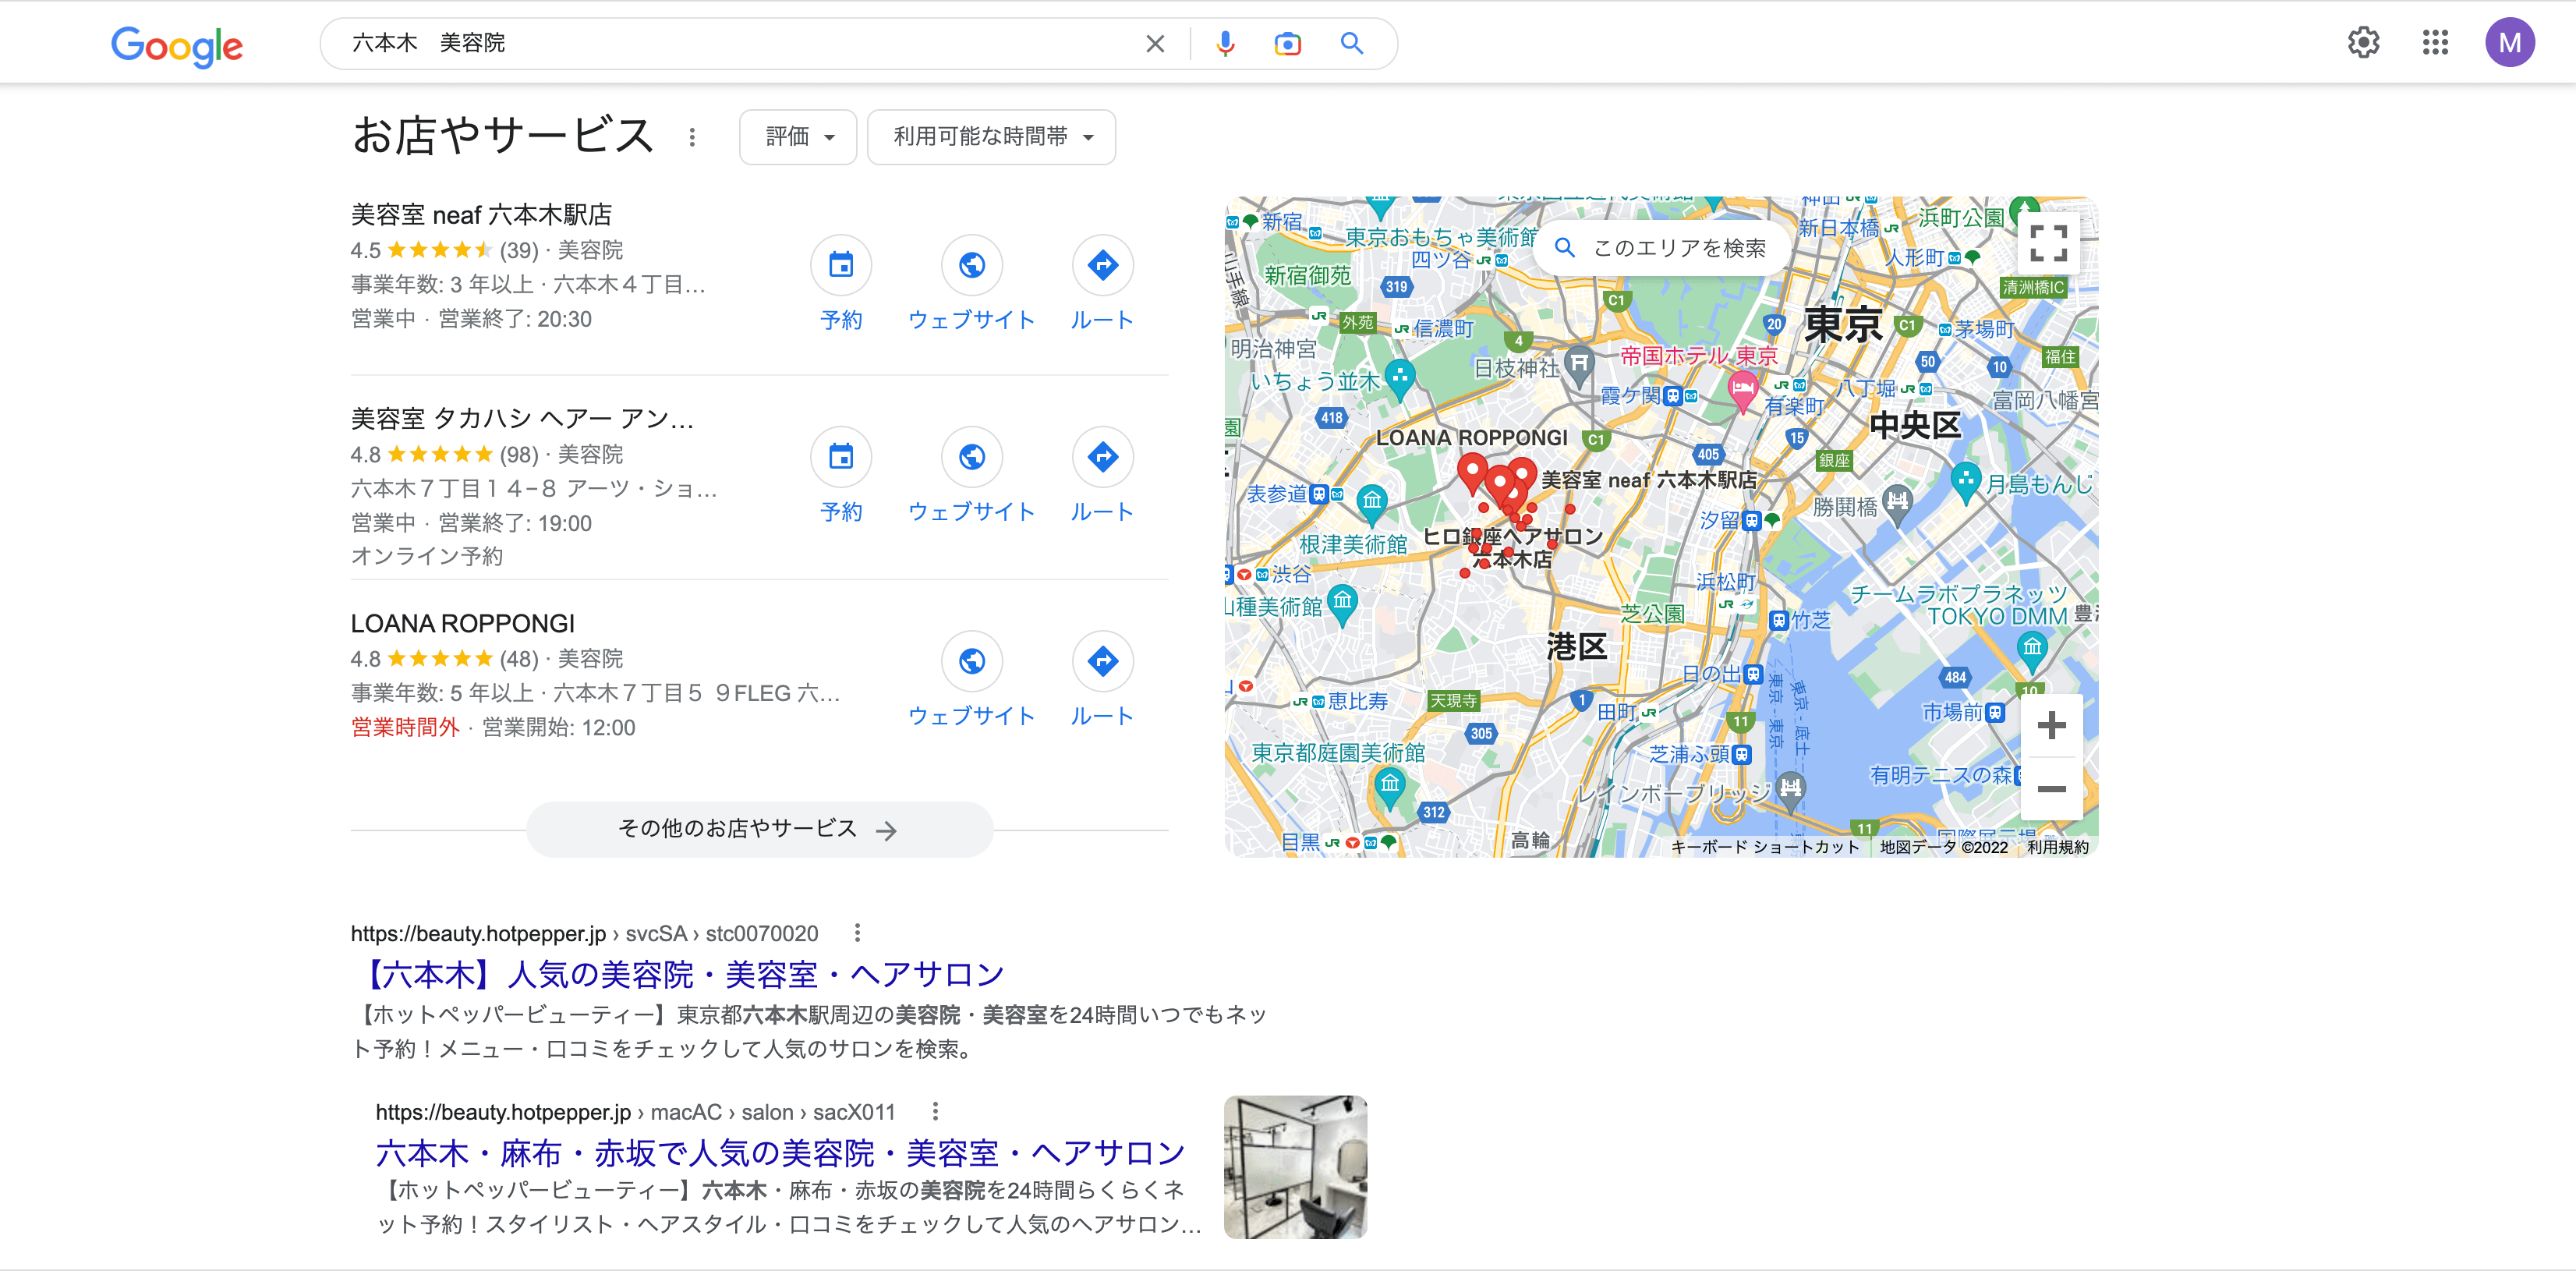This screenshot has height=1271, width=2576.
Task: Open the Google apps grid
Action: click(2435, 42)
